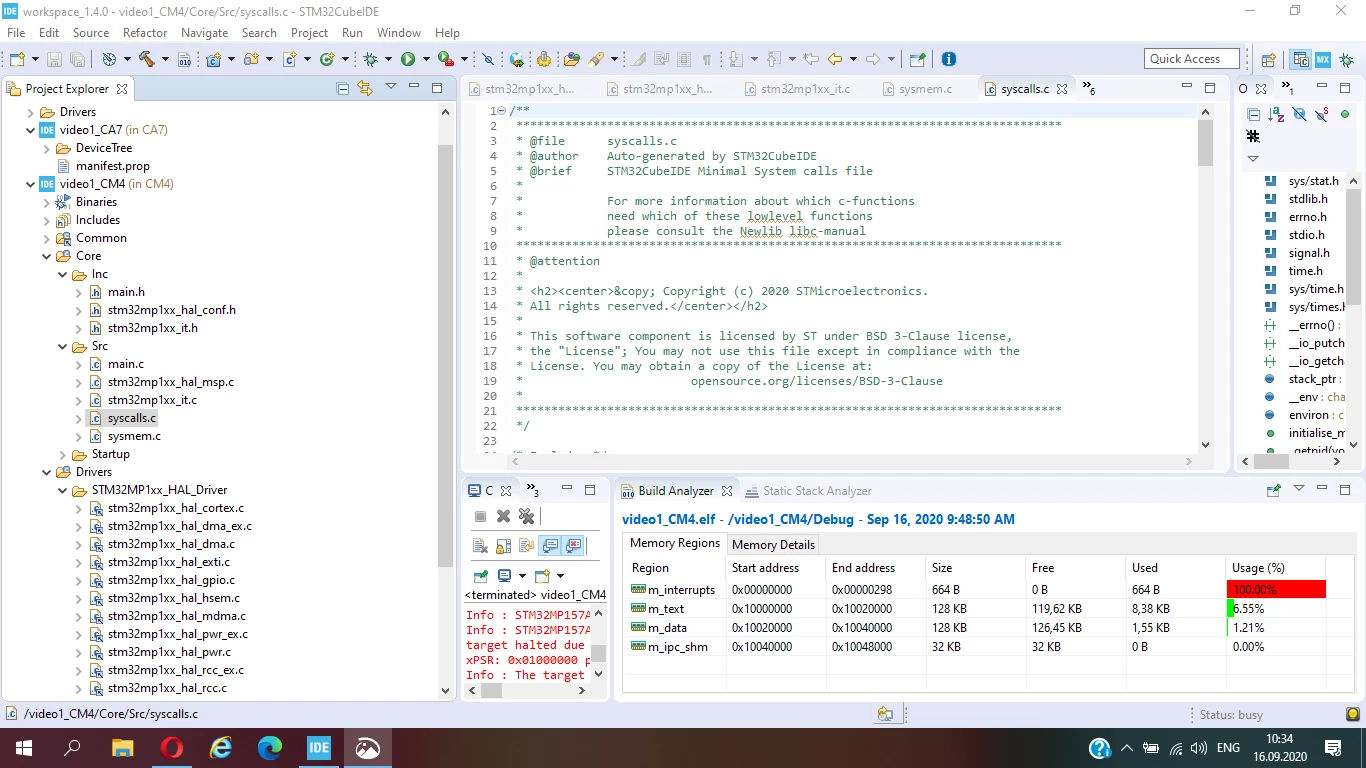Collapse the Core folder
This screenshot has height=768, width=1366.
click(46, 256)
